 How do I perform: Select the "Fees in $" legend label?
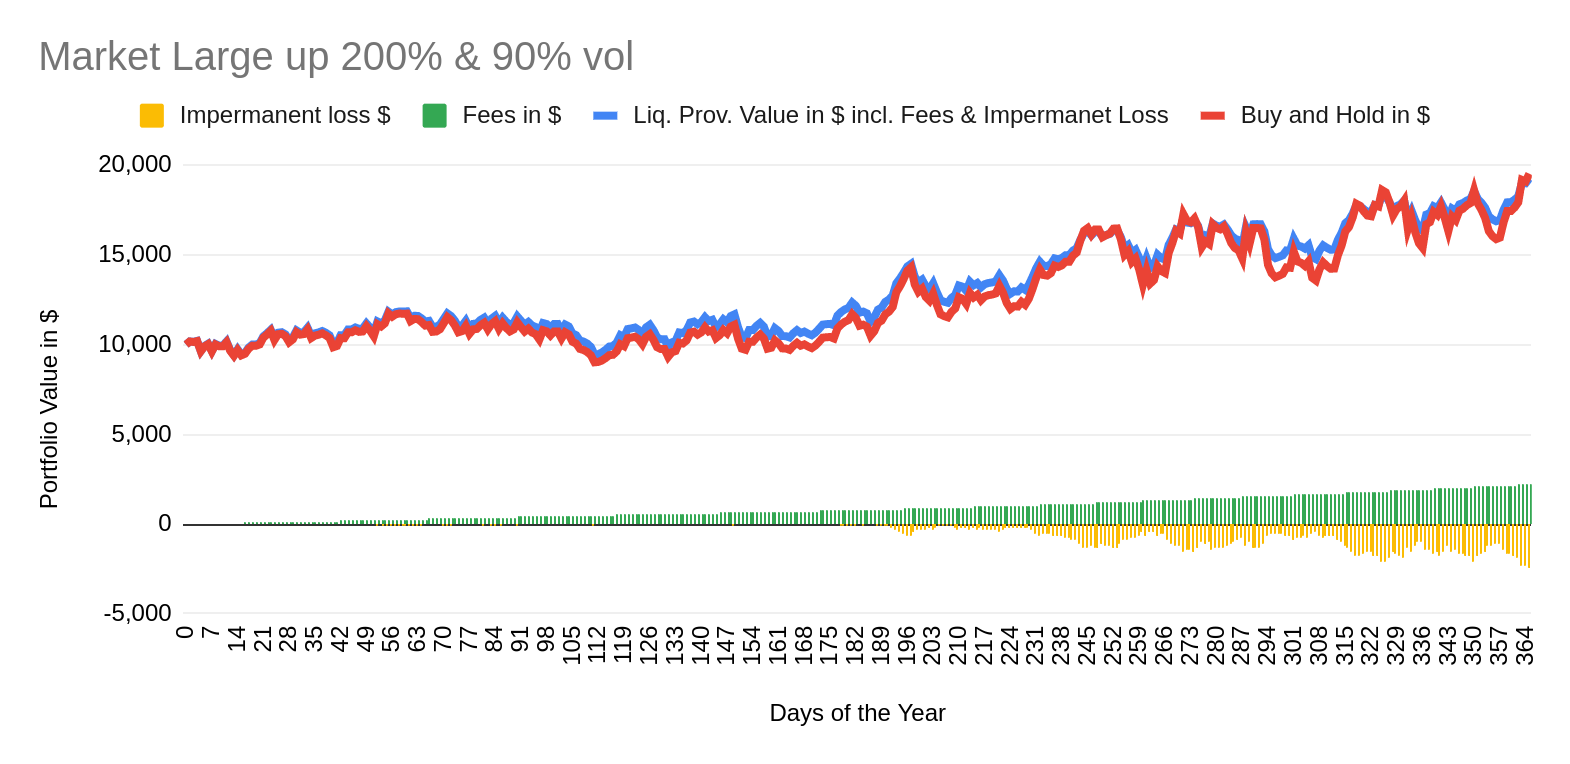point(512,116)
